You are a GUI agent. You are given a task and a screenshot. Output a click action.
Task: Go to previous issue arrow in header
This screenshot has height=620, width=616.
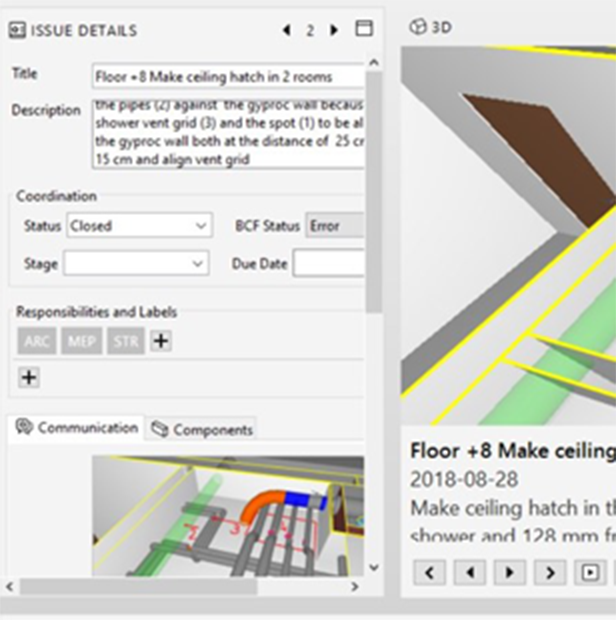pyautogui.click(x=287, y=30)
